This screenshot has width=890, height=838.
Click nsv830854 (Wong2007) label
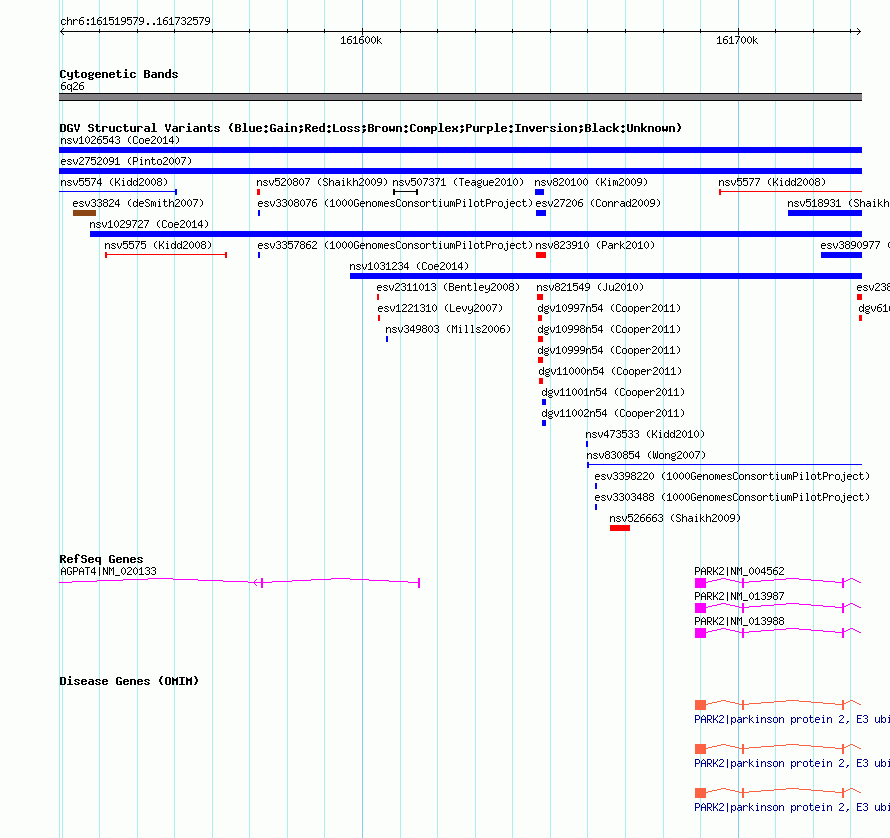(x=646, y=455)
